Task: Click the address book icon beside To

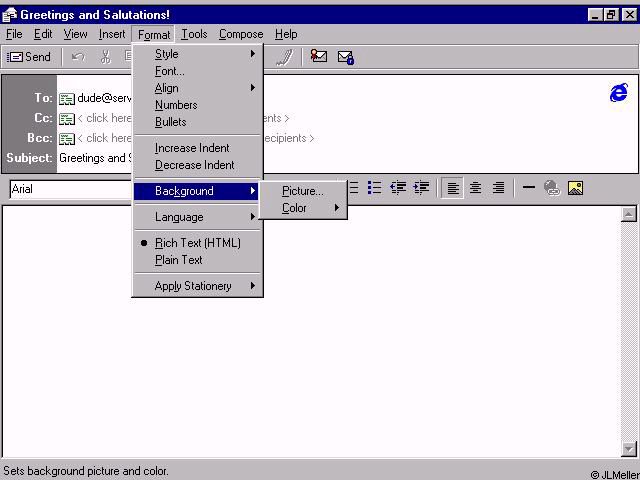Action: pyautogui.click(x=67, y=98)
